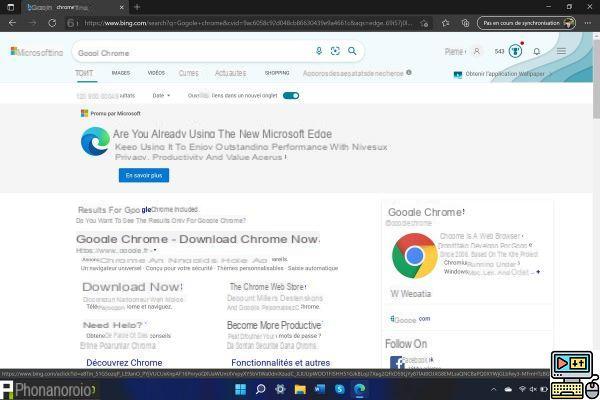The image size is (600, 400).
Task: Click En savoir plus button
Action: [144, 175]
